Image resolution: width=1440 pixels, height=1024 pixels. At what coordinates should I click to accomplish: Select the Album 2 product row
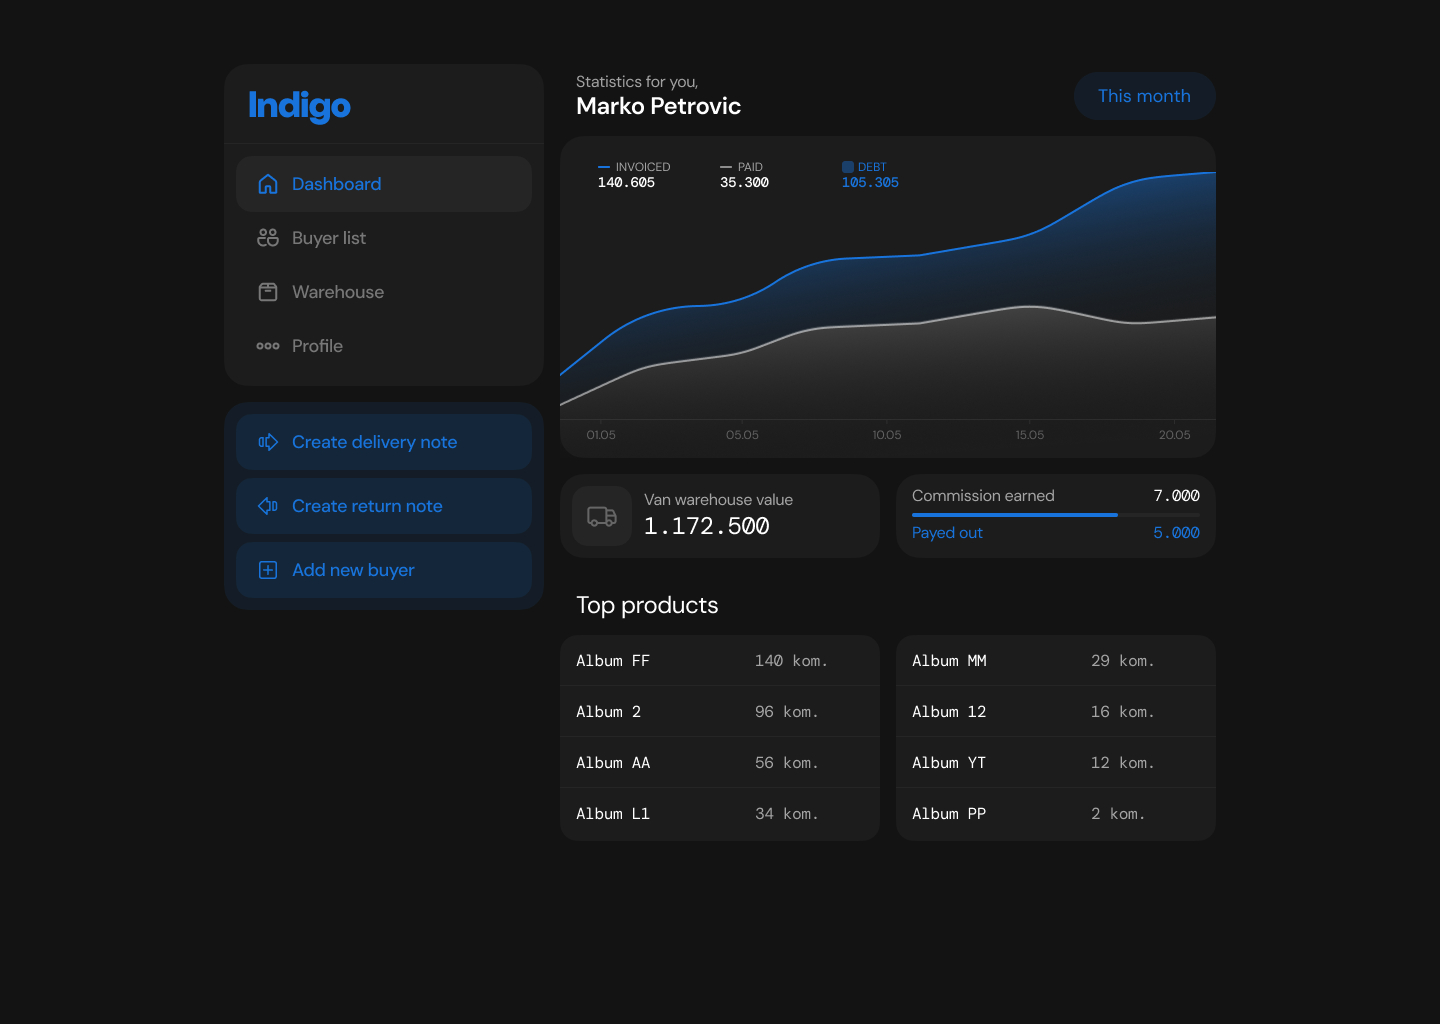tap(720, 712)
